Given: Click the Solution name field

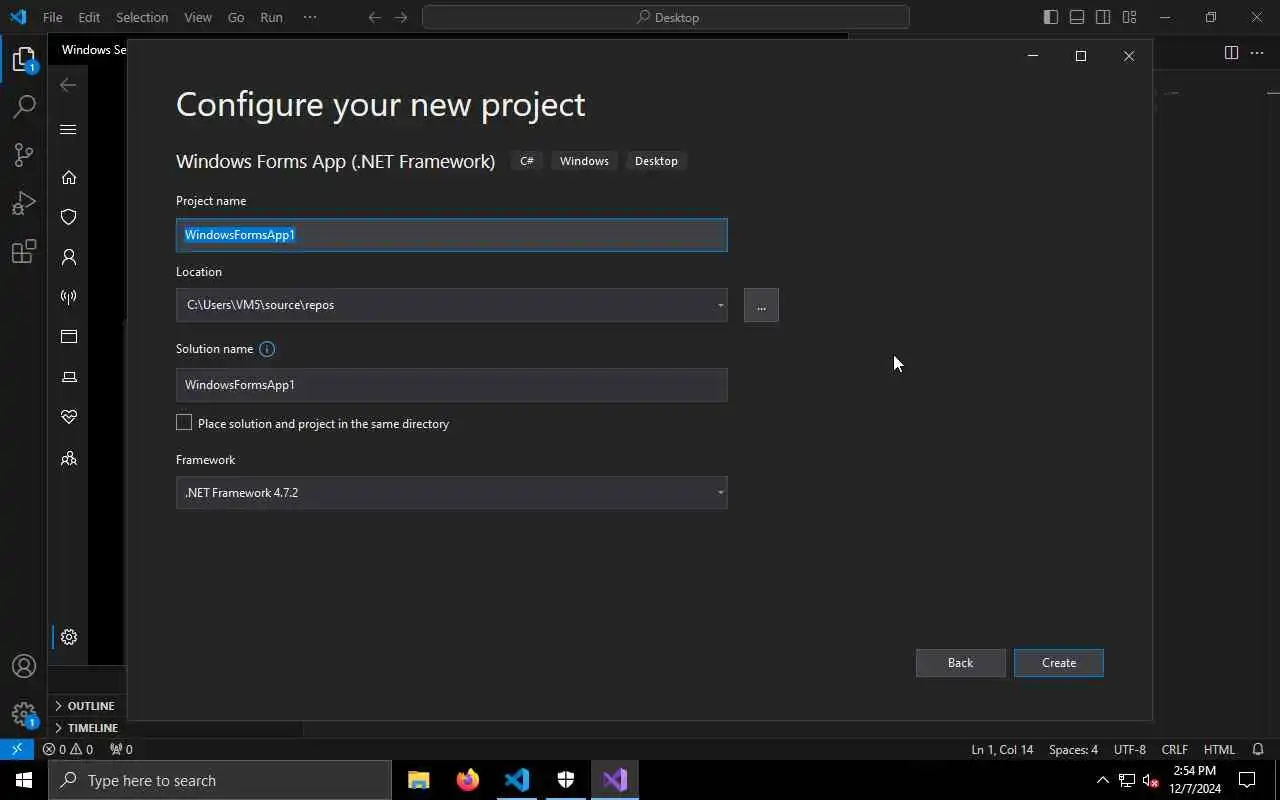Looking at the screenshot, I should coord(452,385).
